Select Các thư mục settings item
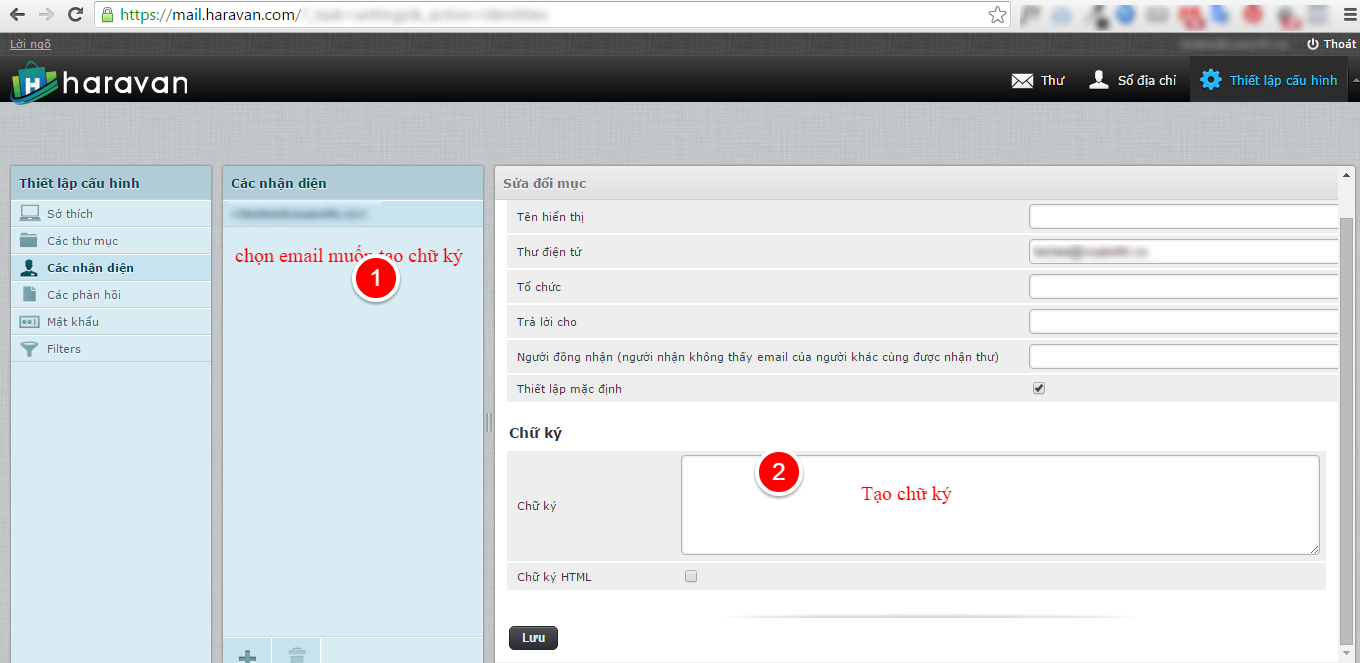Image resolution: width=1360 pixels, height=663 pixels. (112, 241)
